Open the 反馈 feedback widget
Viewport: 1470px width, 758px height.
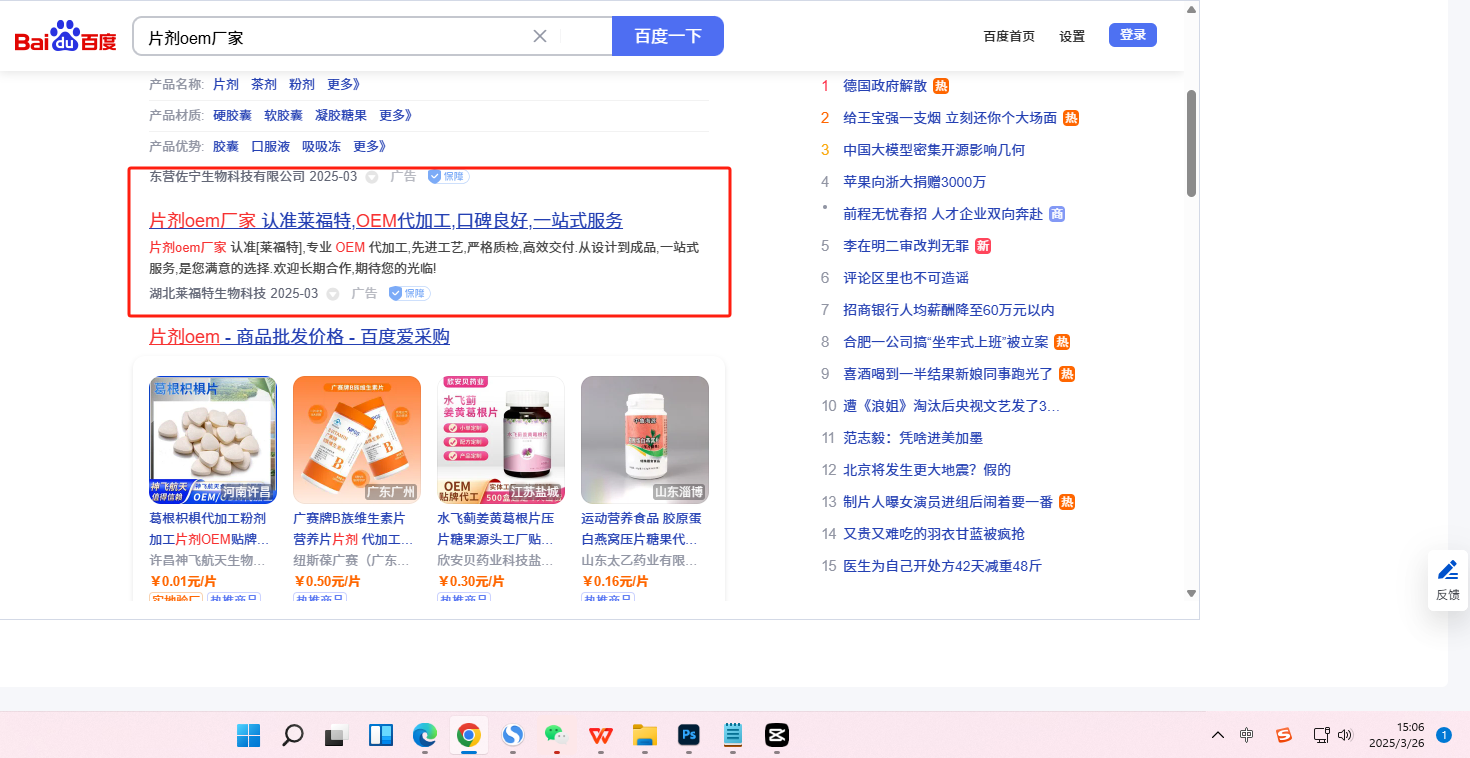pyautogui.click(x=1448, y=580)
